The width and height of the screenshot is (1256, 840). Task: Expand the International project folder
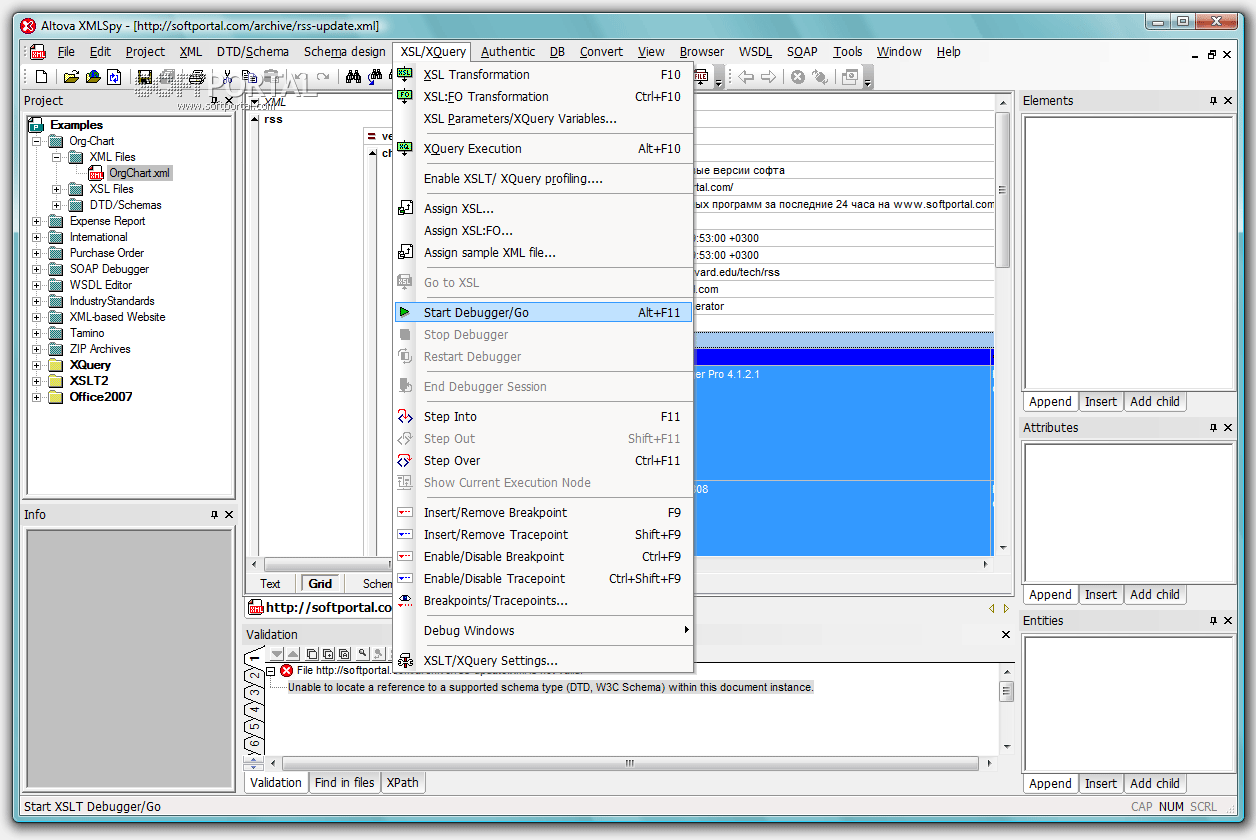37,237
